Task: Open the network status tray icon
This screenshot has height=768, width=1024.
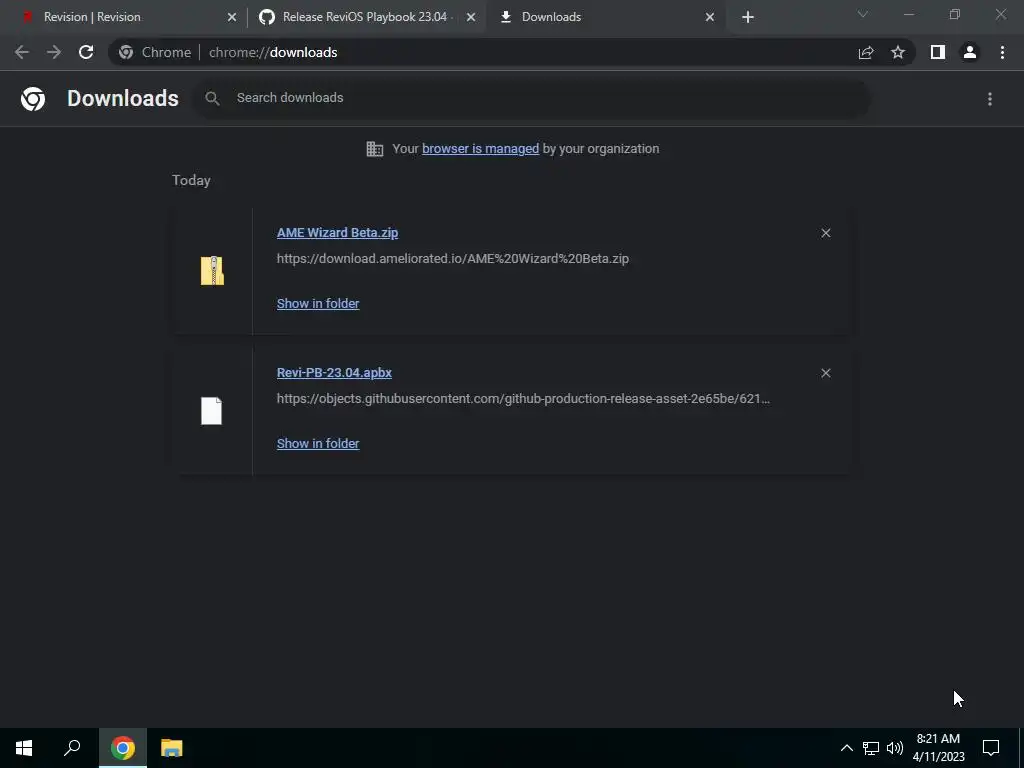Action: (871, 748)
